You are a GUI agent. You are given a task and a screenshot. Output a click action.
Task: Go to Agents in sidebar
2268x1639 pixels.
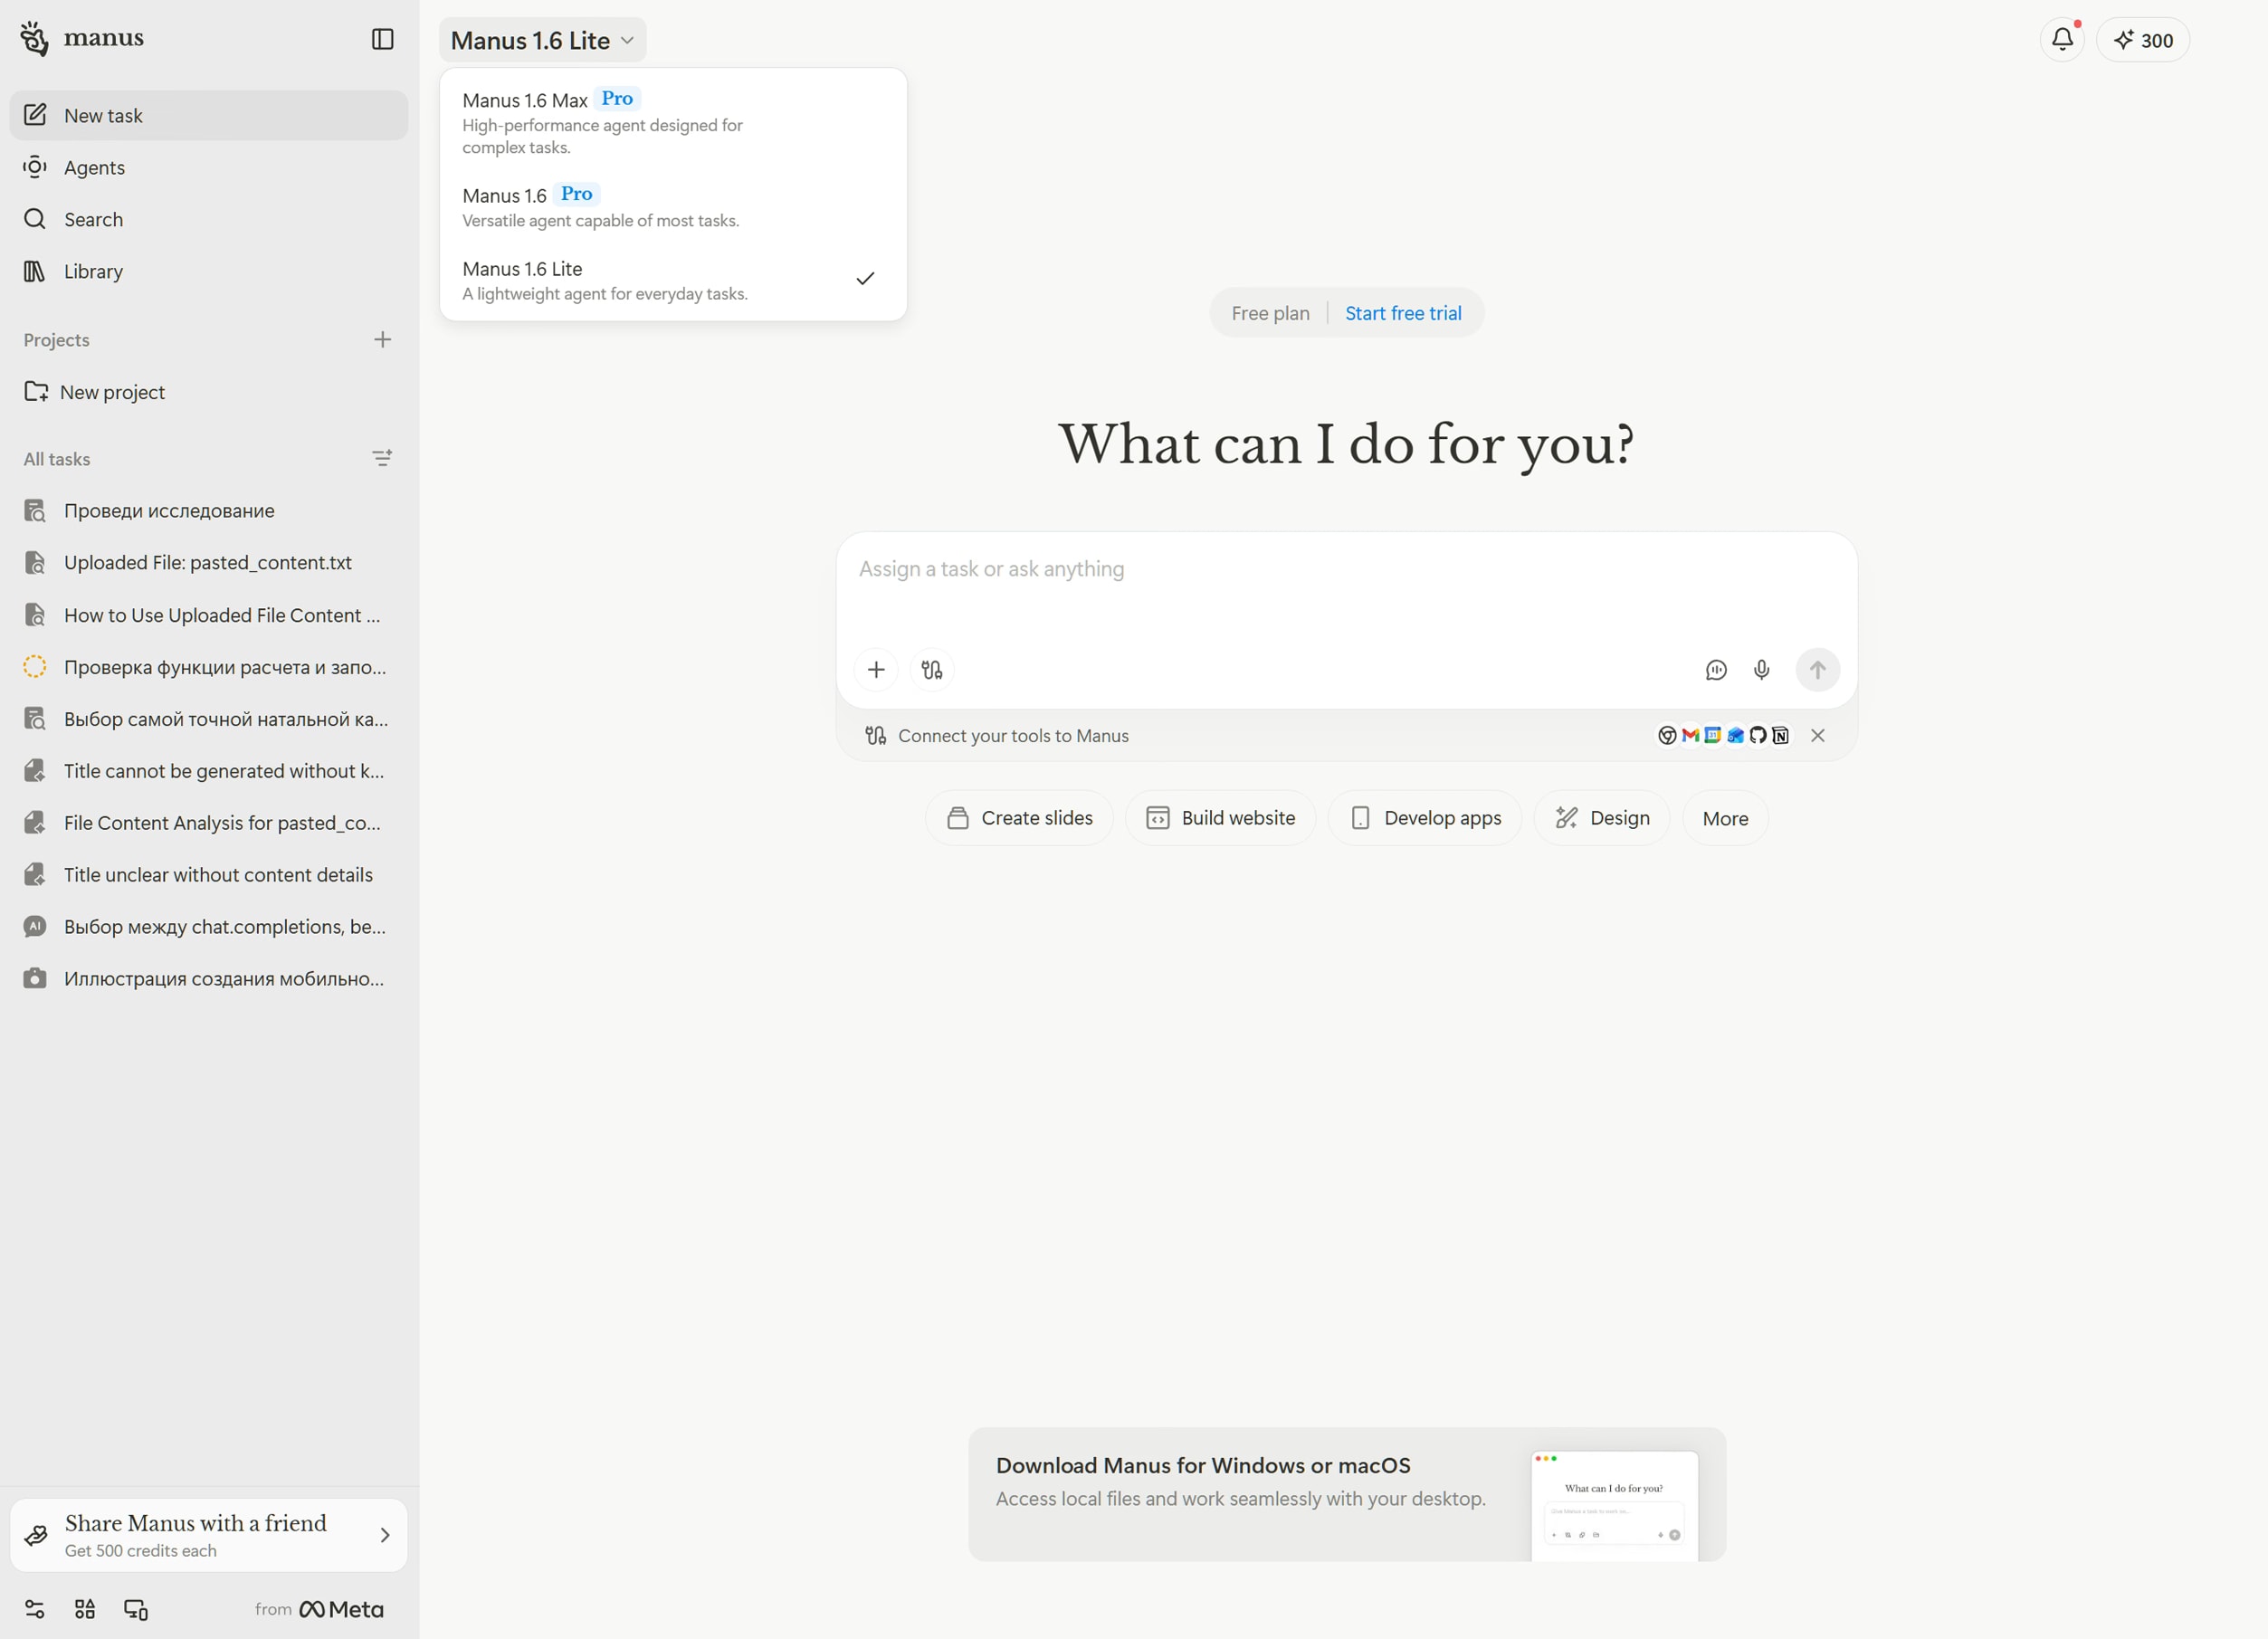(x=209, y=168)
